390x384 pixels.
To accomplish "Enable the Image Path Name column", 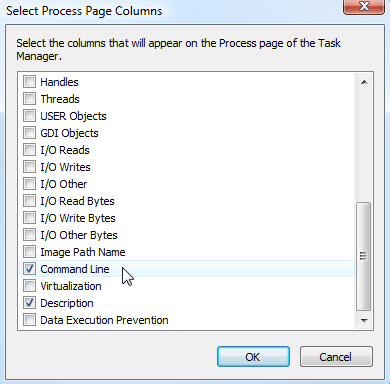I will point(29,252).
